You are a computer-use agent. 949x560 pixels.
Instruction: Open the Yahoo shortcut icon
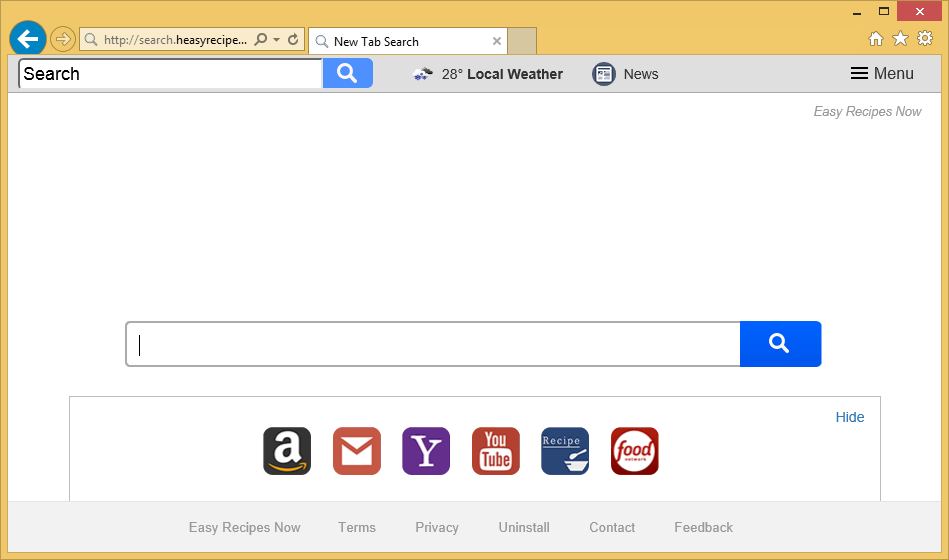coord(426,451)
